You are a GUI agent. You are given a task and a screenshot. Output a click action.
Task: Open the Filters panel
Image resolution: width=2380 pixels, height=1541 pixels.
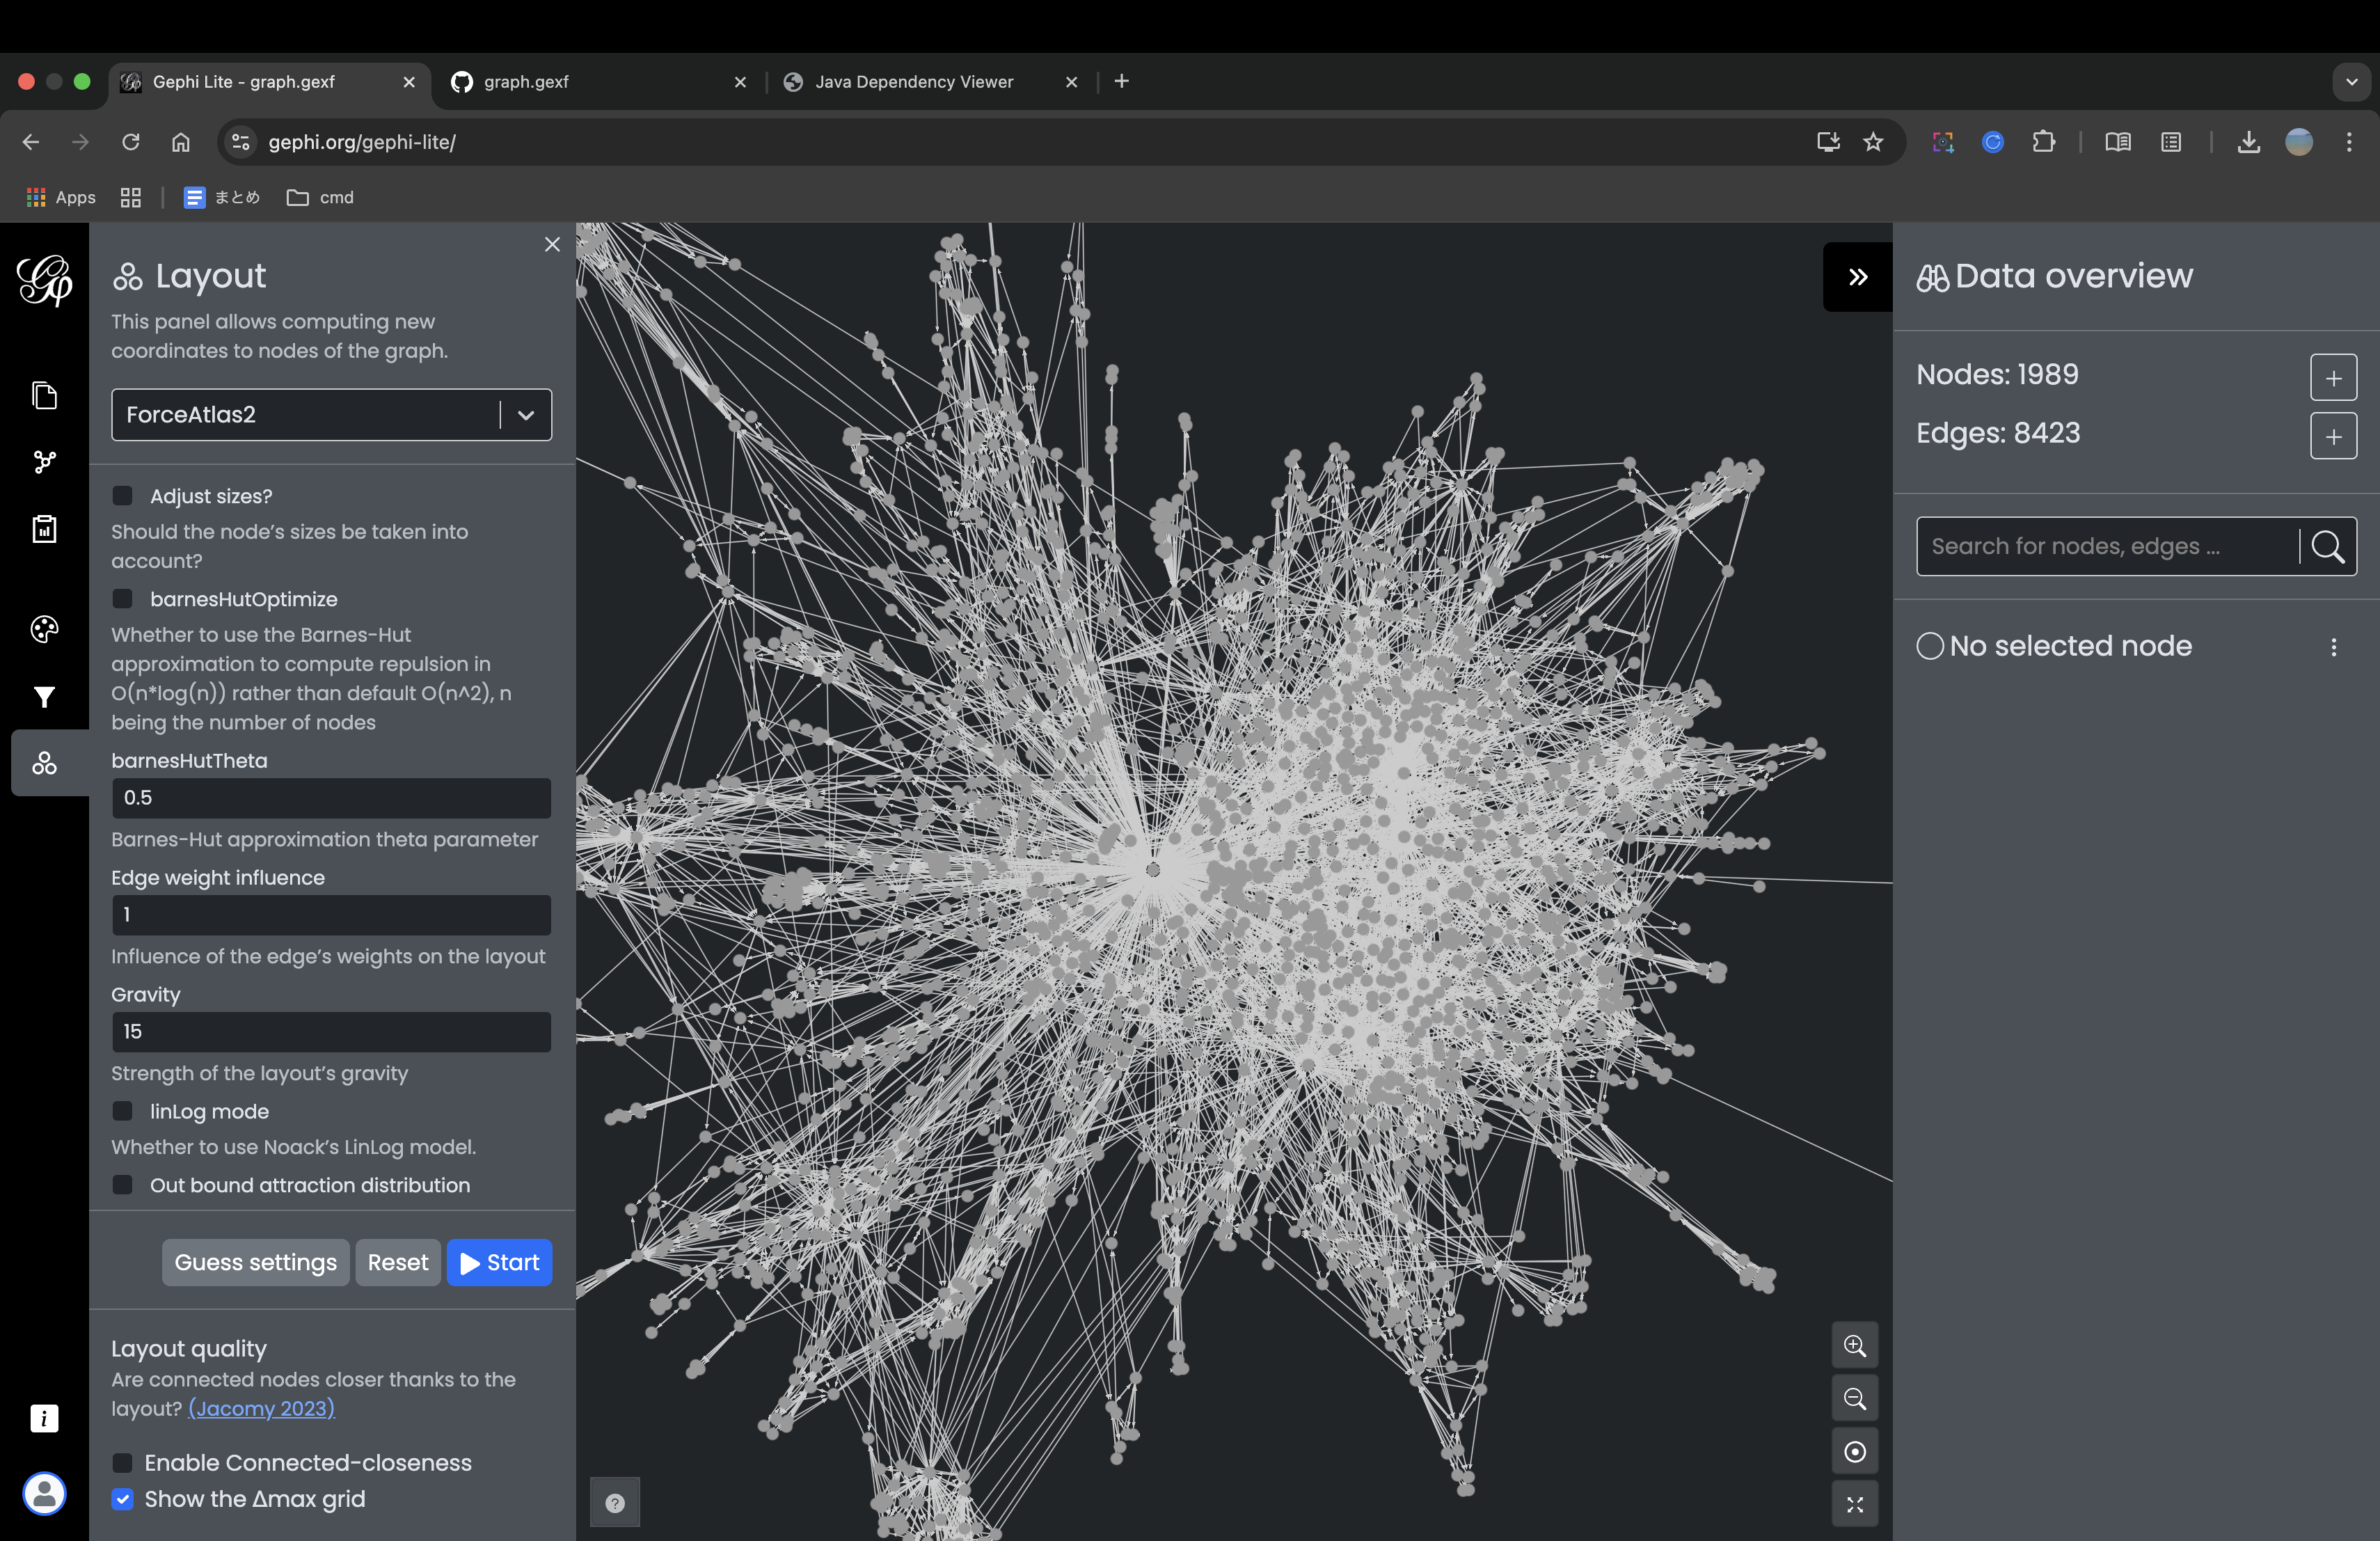[44, 697]
